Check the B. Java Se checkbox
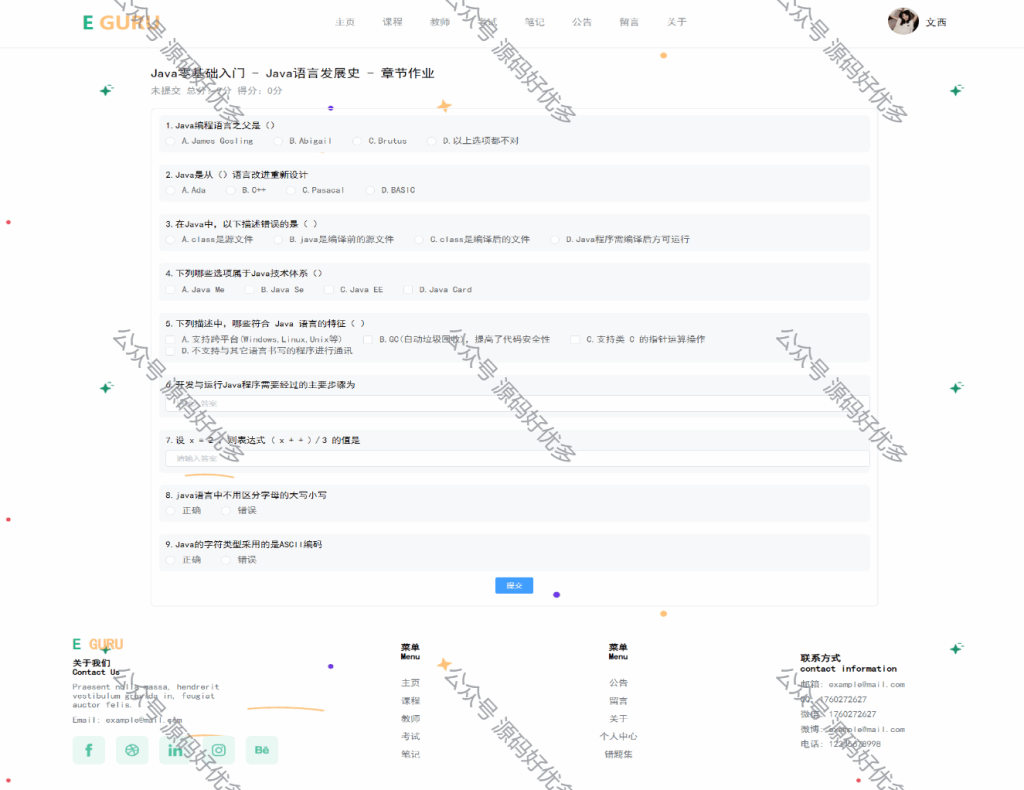 249,289
